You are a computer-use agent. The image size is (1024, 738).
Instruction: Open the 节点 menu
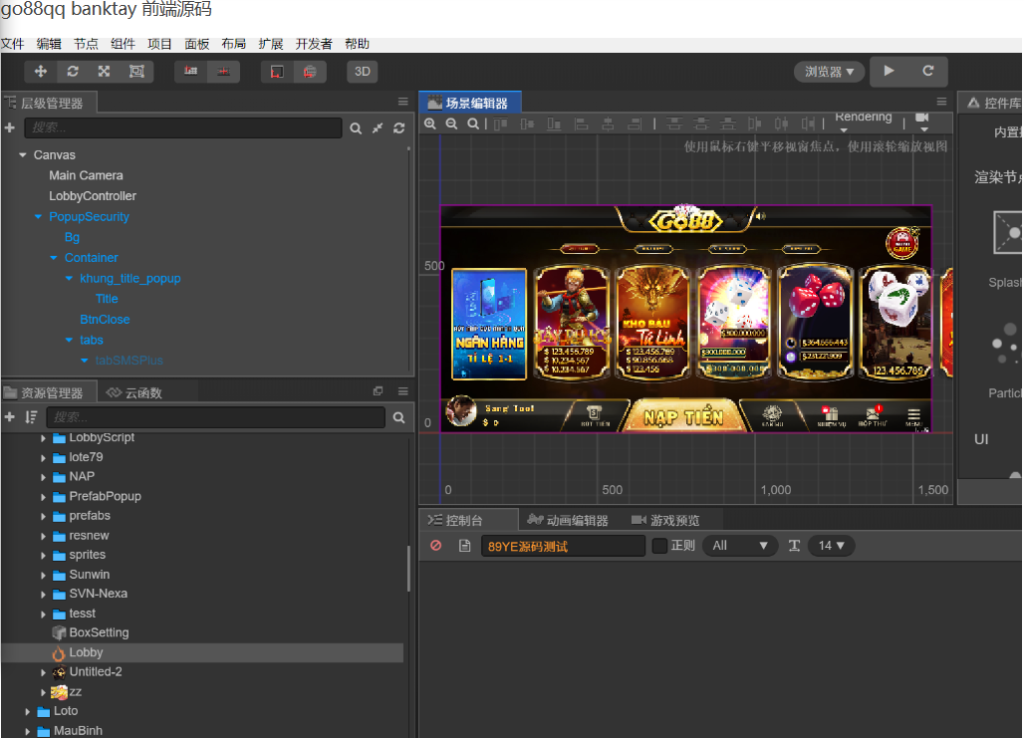coord(86,44)
